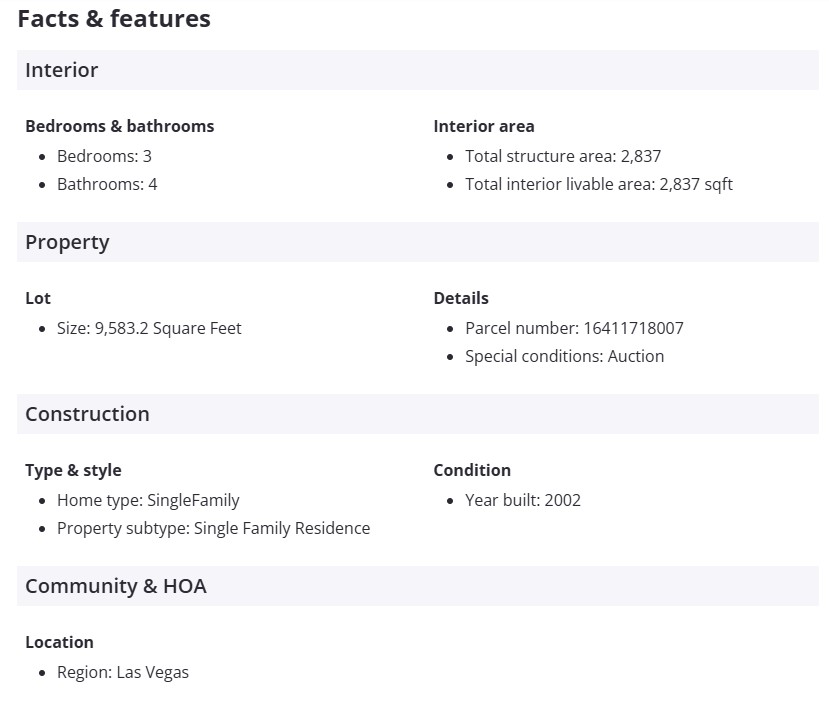Click the Construction section header
The width and height of the screenshot is (829, 706).
pyautogui.click(x=87, y=414)
